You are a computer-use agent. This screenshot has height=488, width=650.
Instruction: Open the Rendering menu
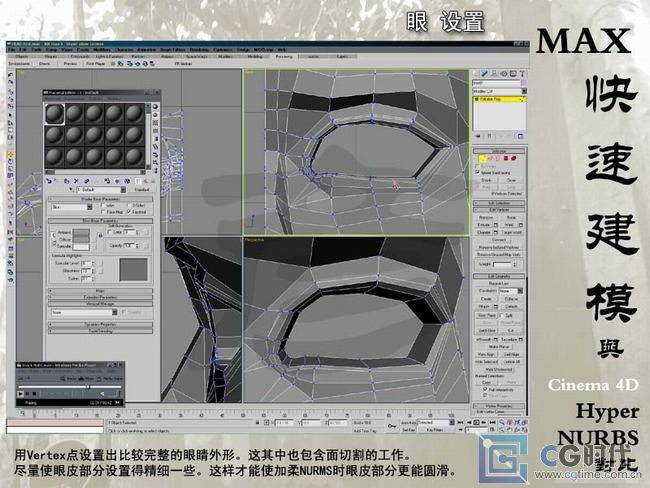[x=199, y=49]
